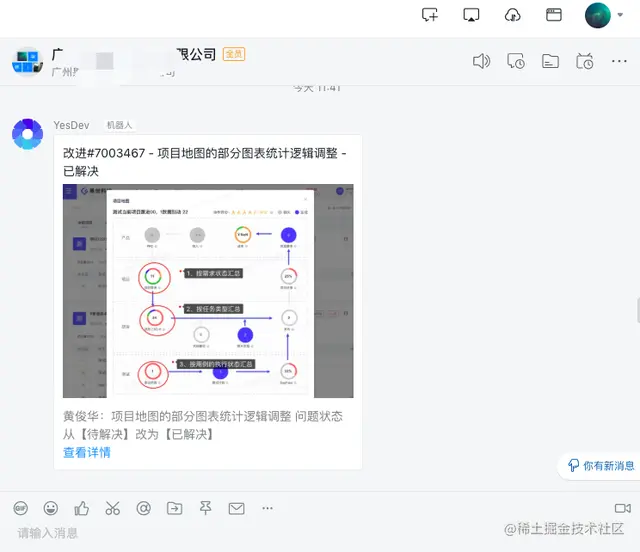Click the scrollbar handle on right edge

point(638,310)
